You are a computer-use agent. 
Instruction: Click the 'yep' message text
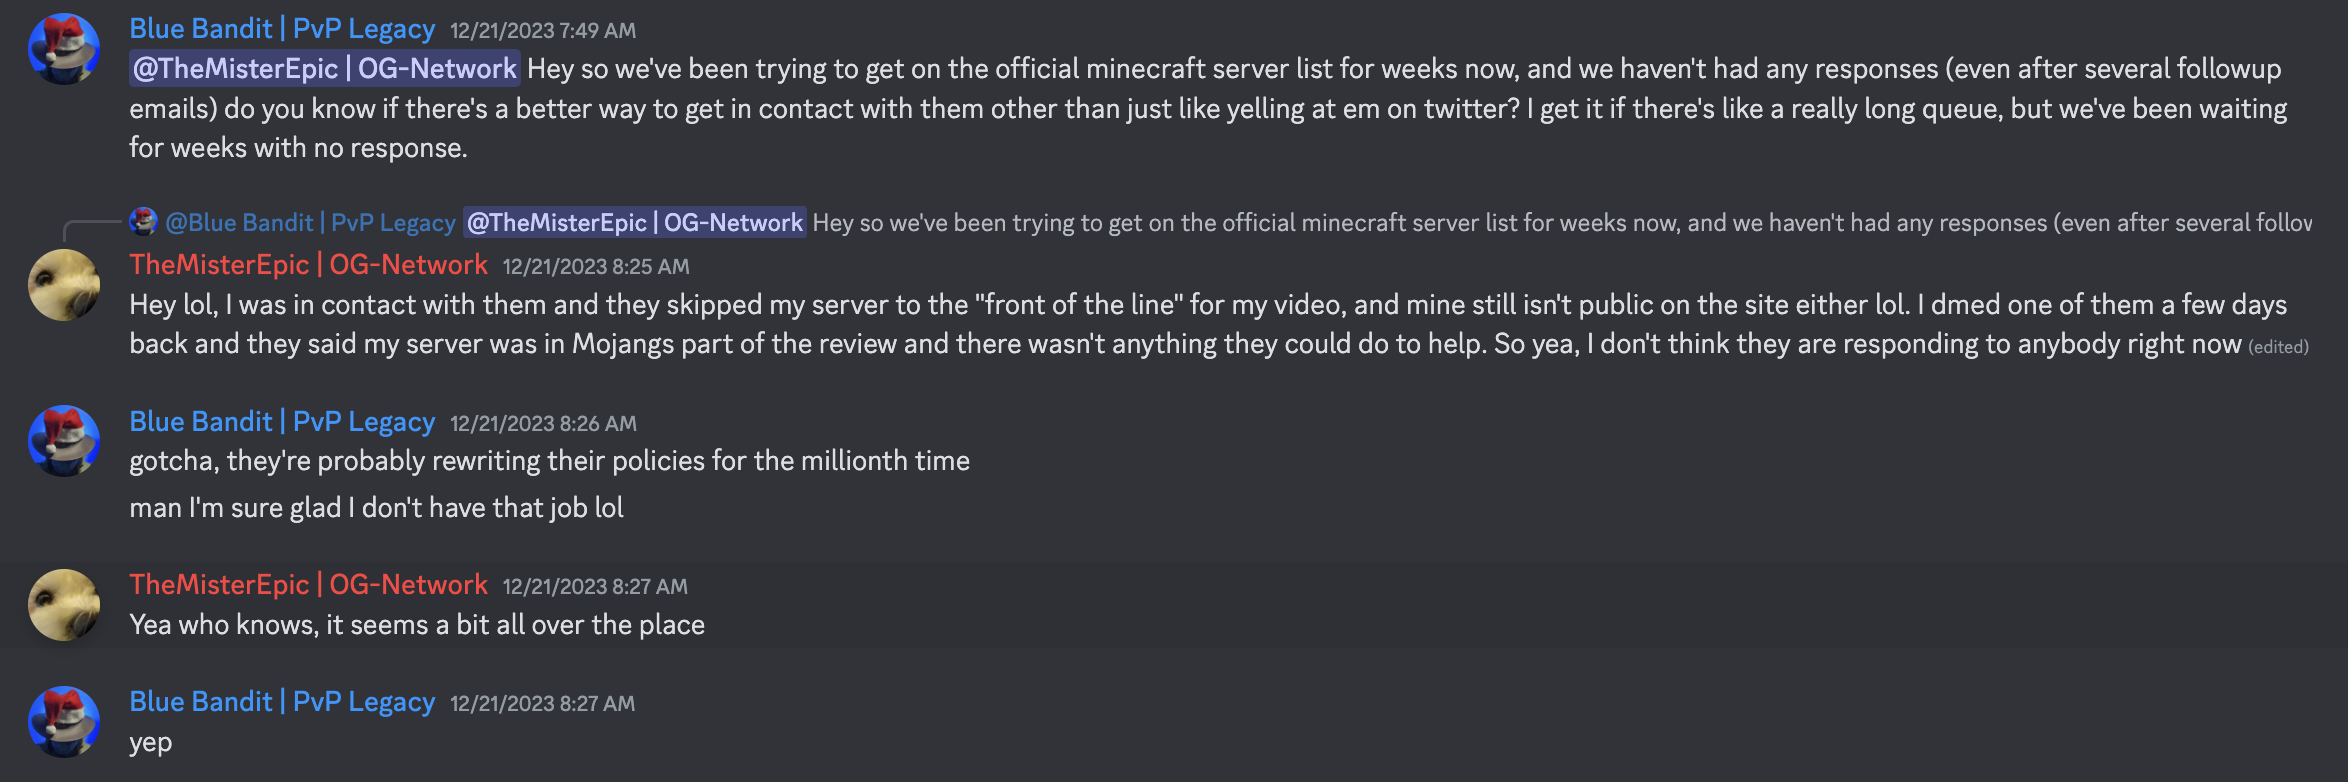(152, 742)
